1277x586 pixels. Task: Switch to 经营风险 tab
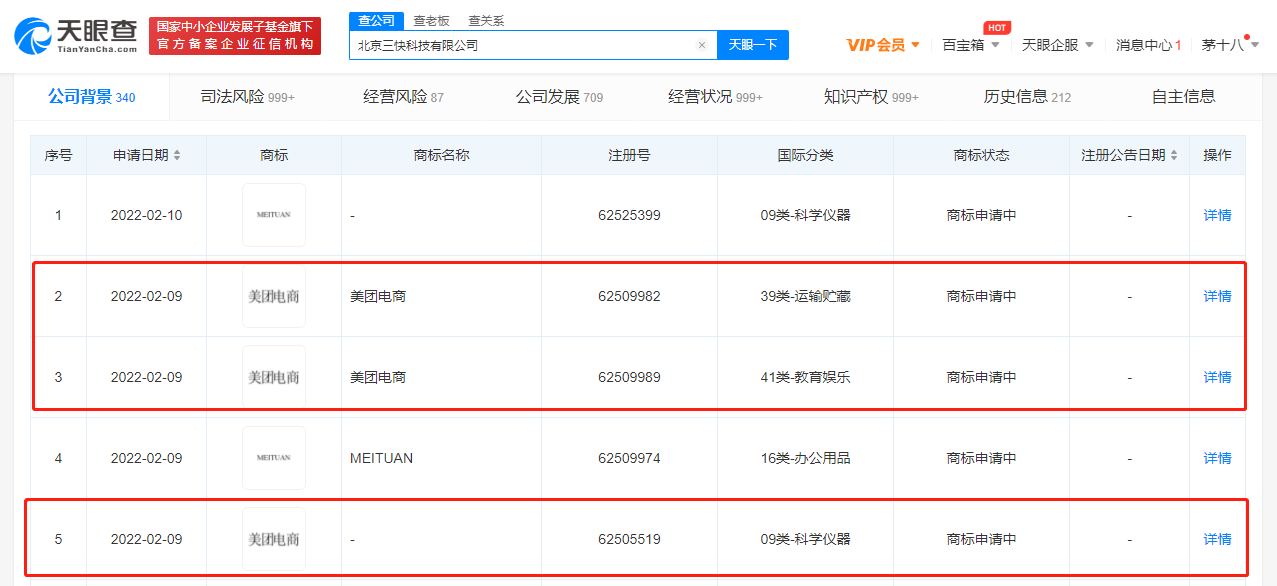click(403, 97)
